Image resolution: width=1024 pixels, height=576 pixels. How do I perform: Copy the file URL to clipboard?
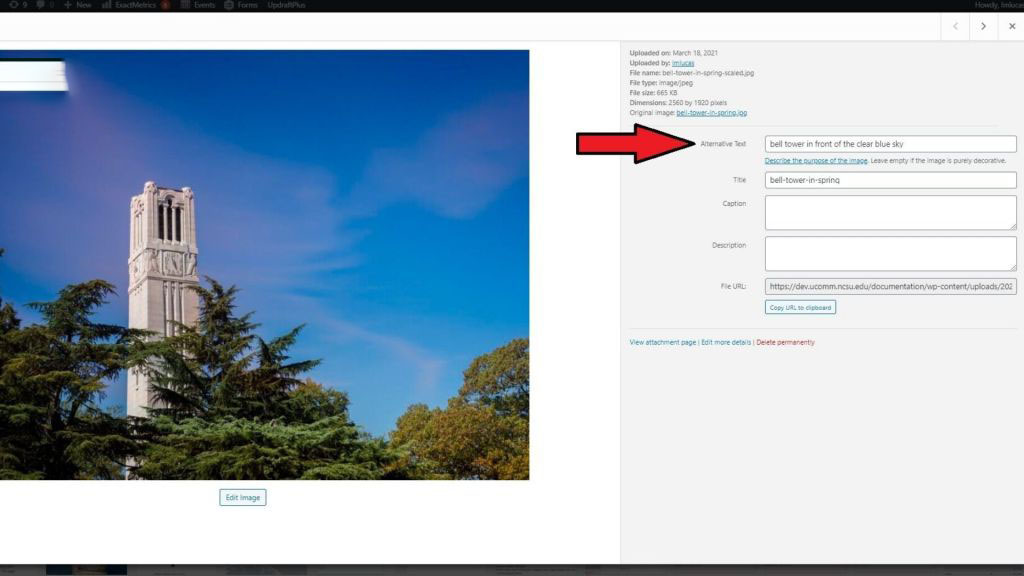click(801, 307)
